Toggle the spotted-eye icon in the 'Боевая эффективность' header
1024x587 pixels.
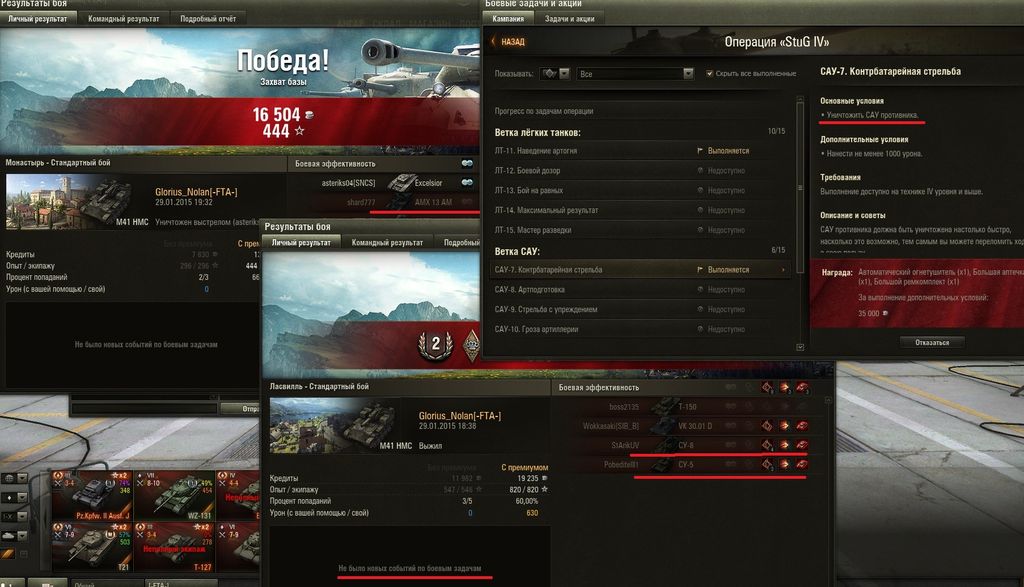coord(467,163)
